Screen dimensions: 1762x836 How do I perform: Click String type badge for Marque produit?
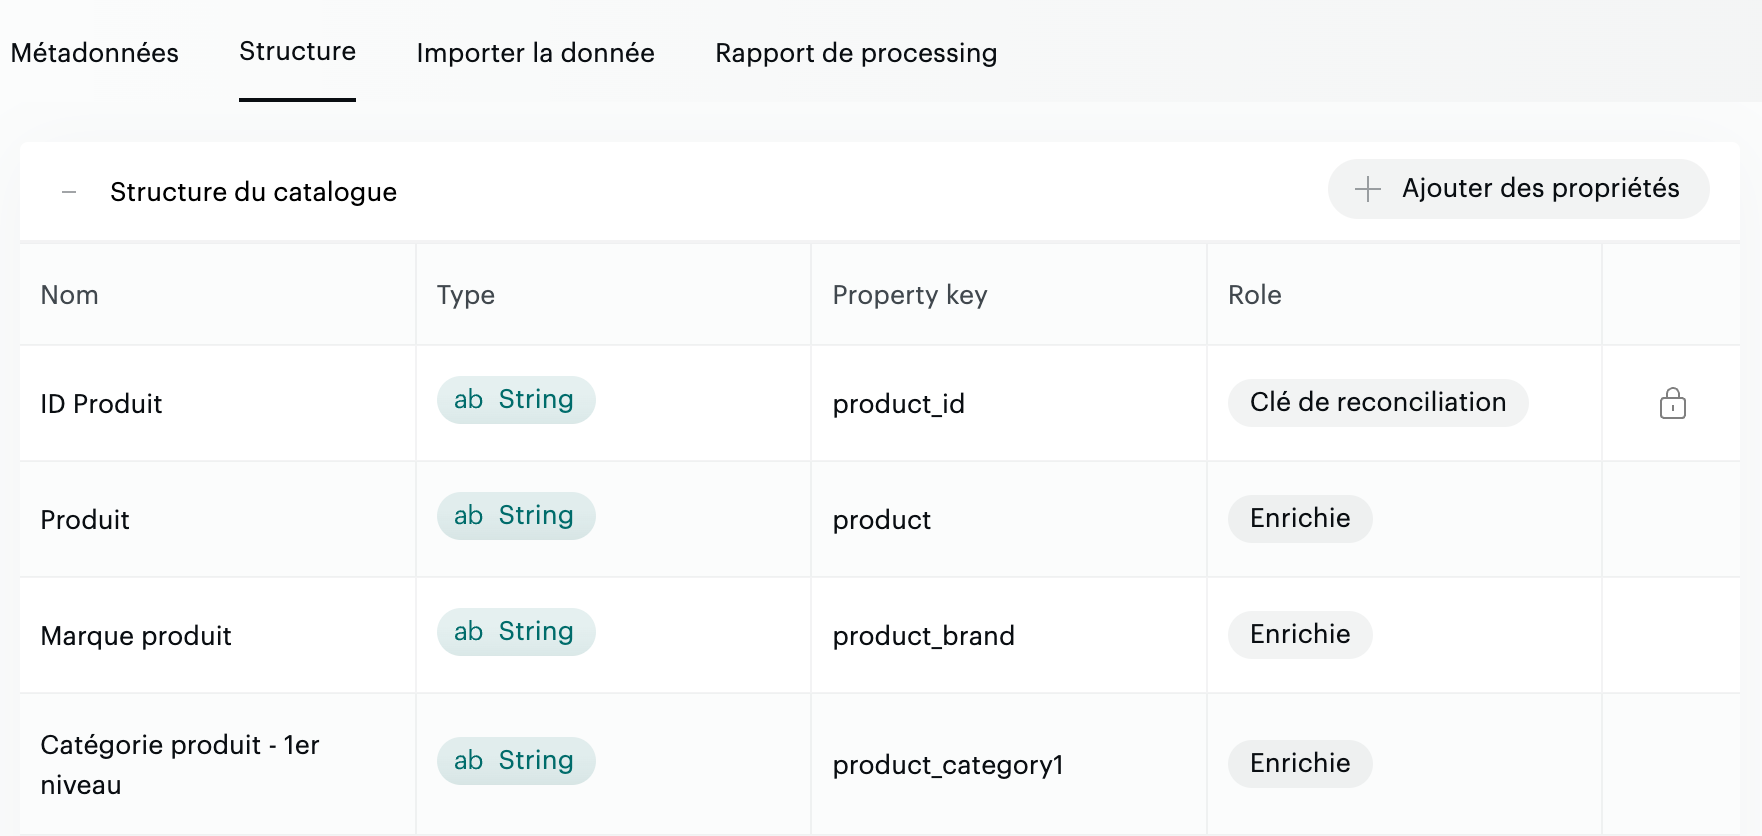[x=515, y=632]
